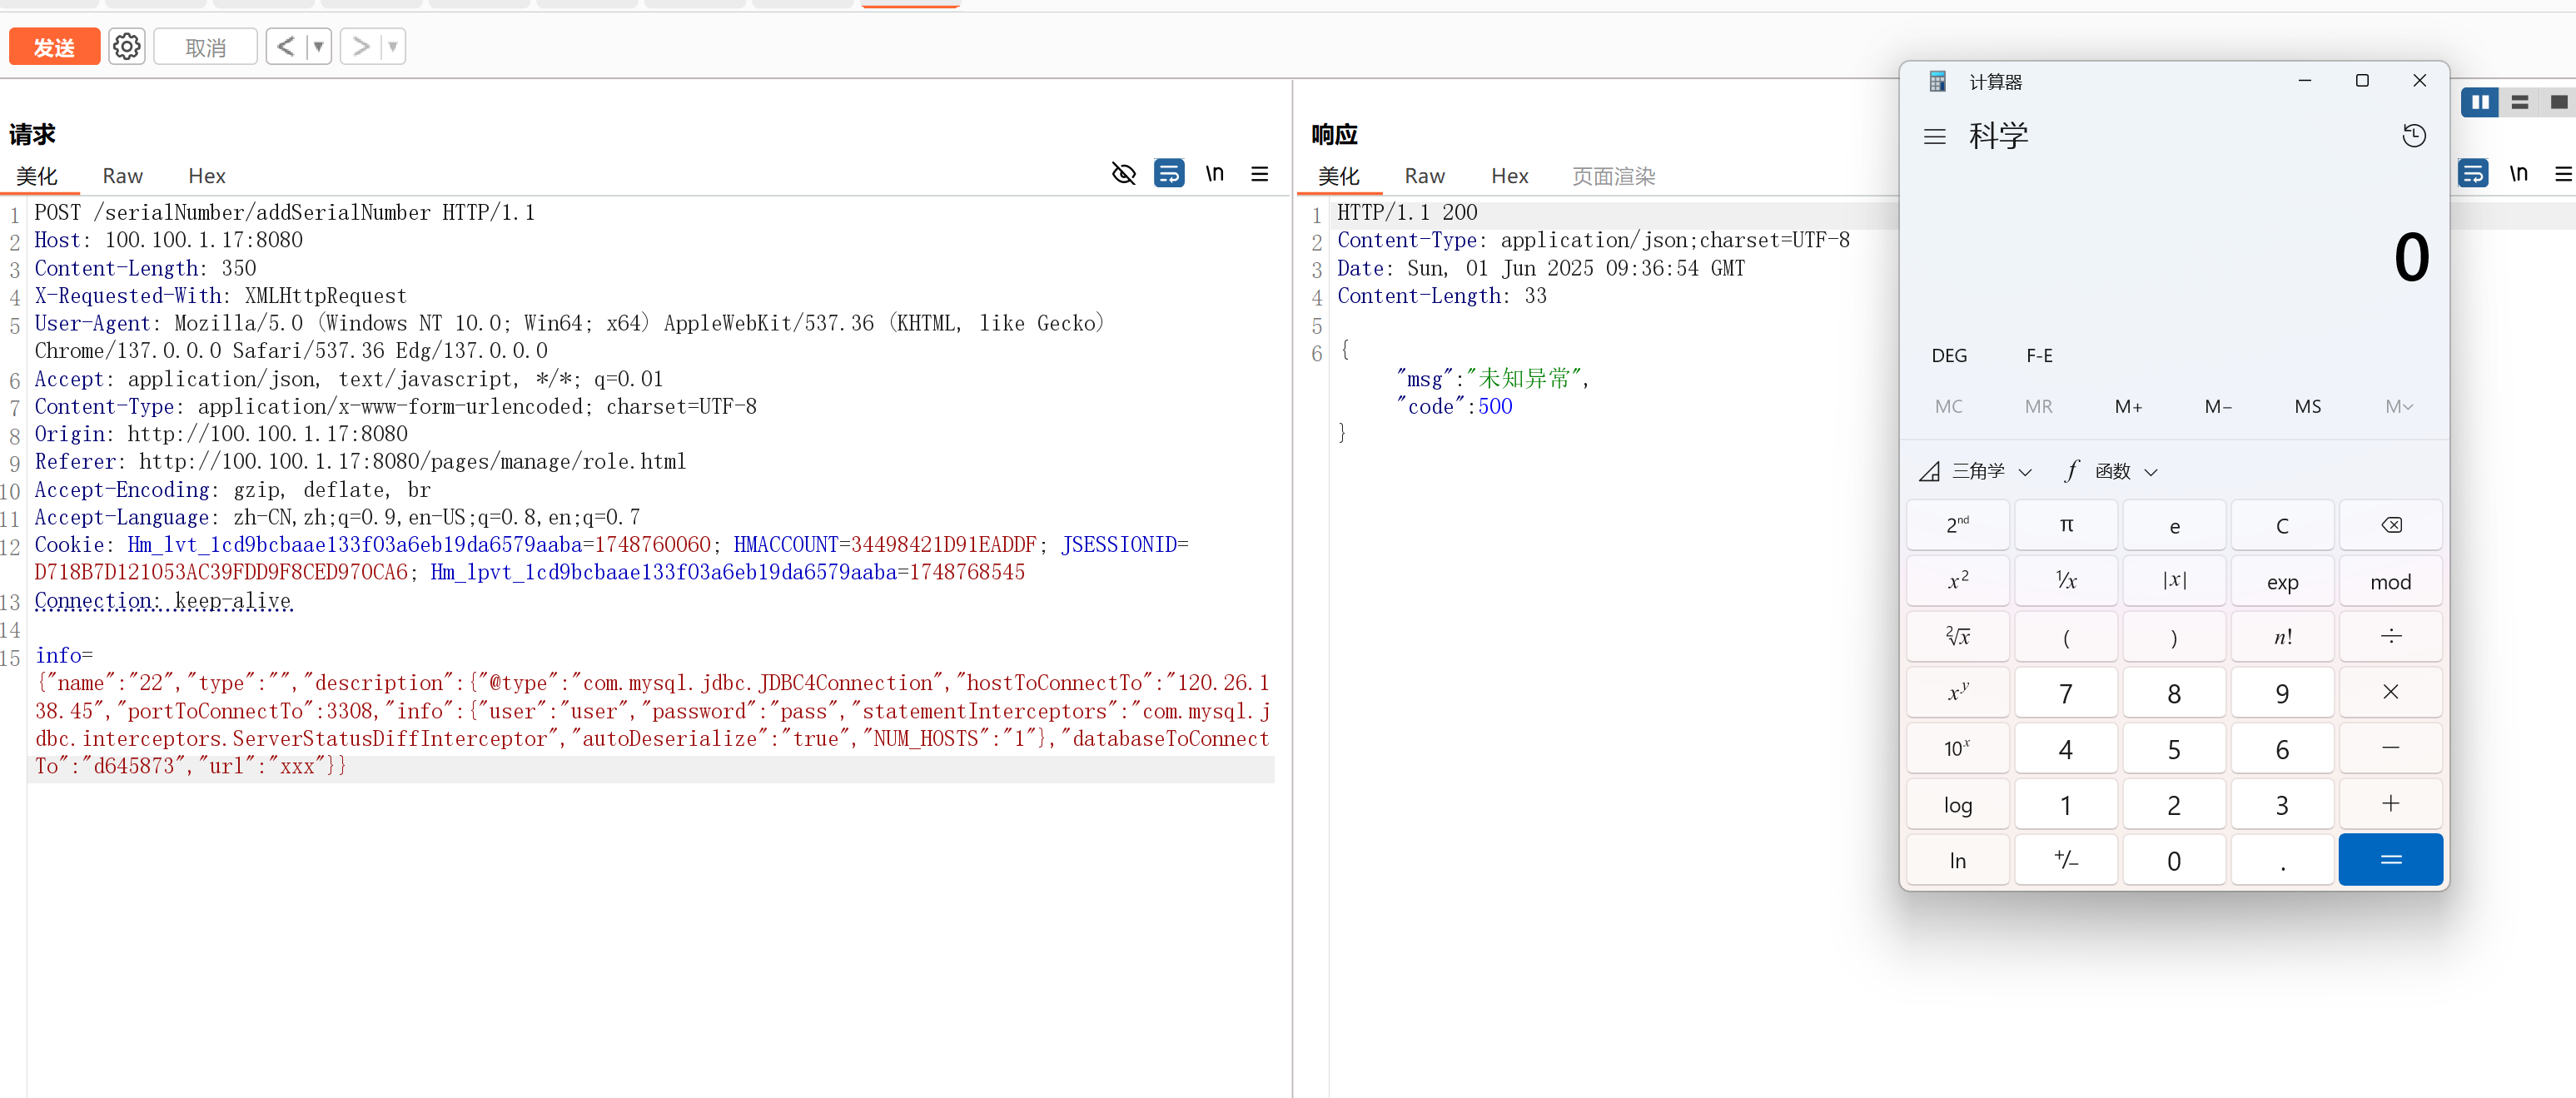Click the 取消 cancel button
2576x1098 pixels.
click(x=206, y=47)
